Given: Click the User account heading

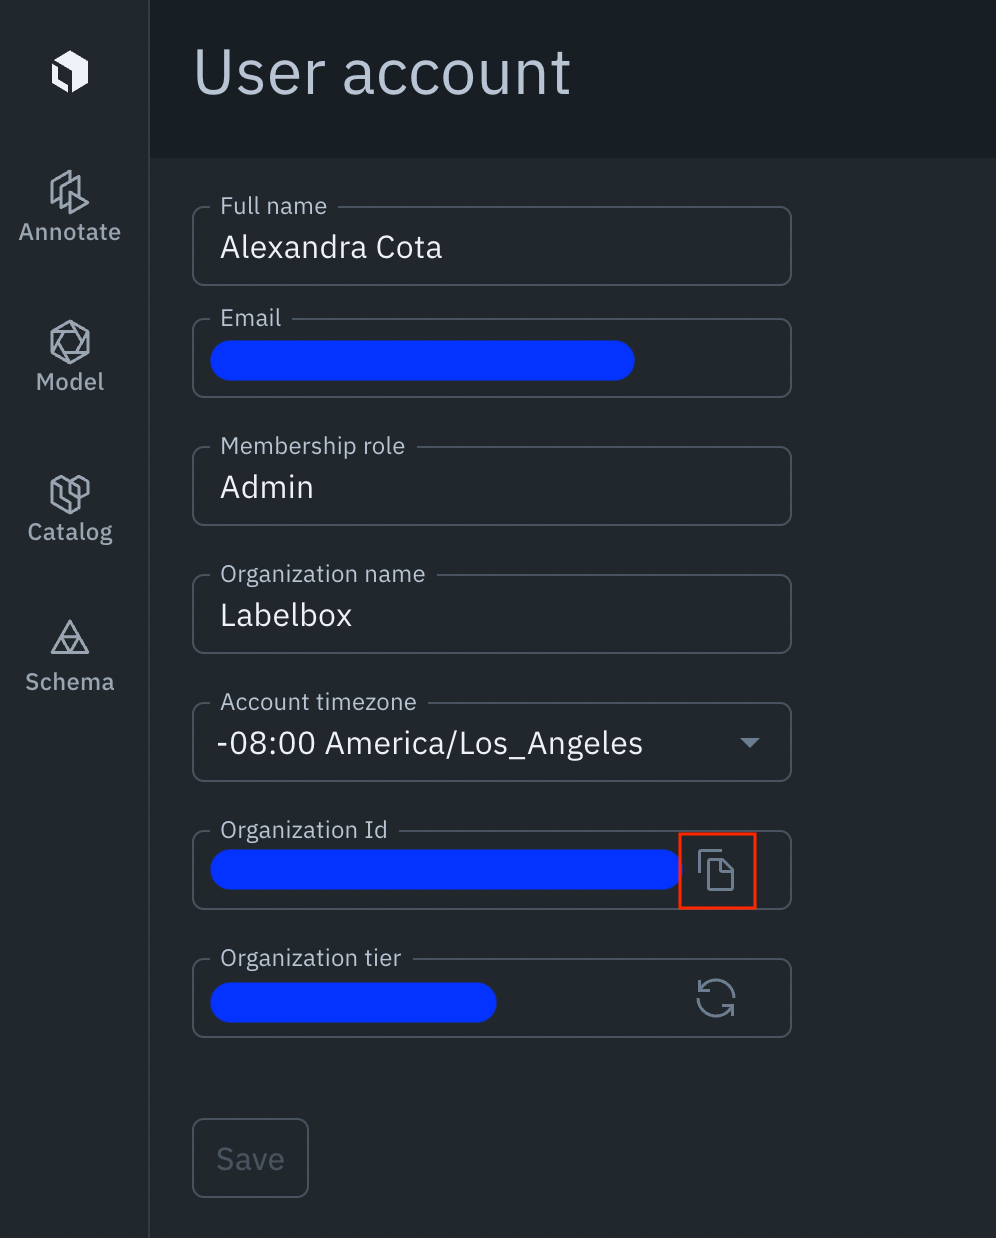Looking at the screenshot, I should point(382,73).
